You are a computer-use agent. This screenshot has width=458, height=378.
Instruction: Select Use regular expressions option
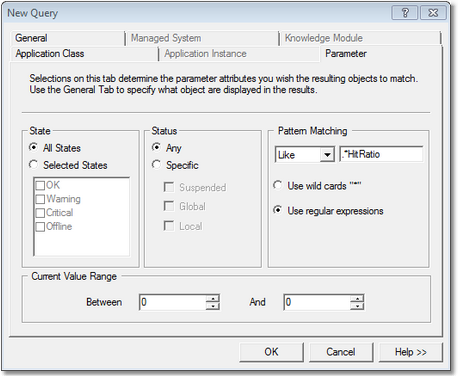278,210
